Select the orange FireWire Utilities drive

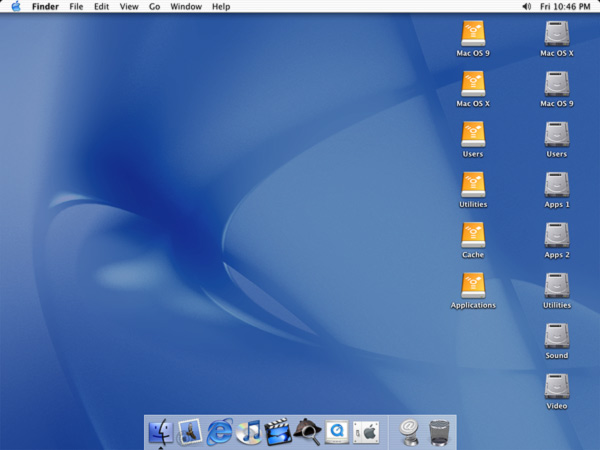point(473,185)
